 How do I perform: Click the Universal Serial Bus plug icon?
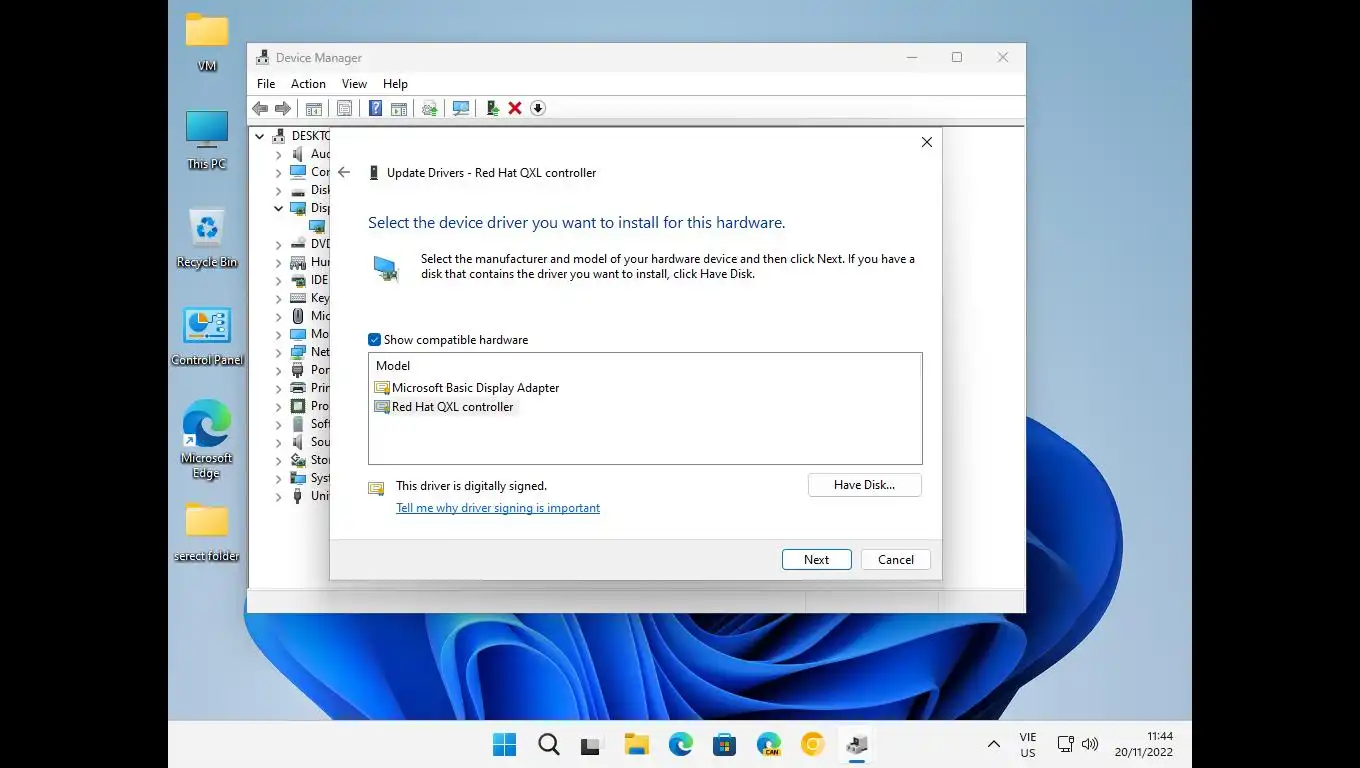click(x=297, y=496)
